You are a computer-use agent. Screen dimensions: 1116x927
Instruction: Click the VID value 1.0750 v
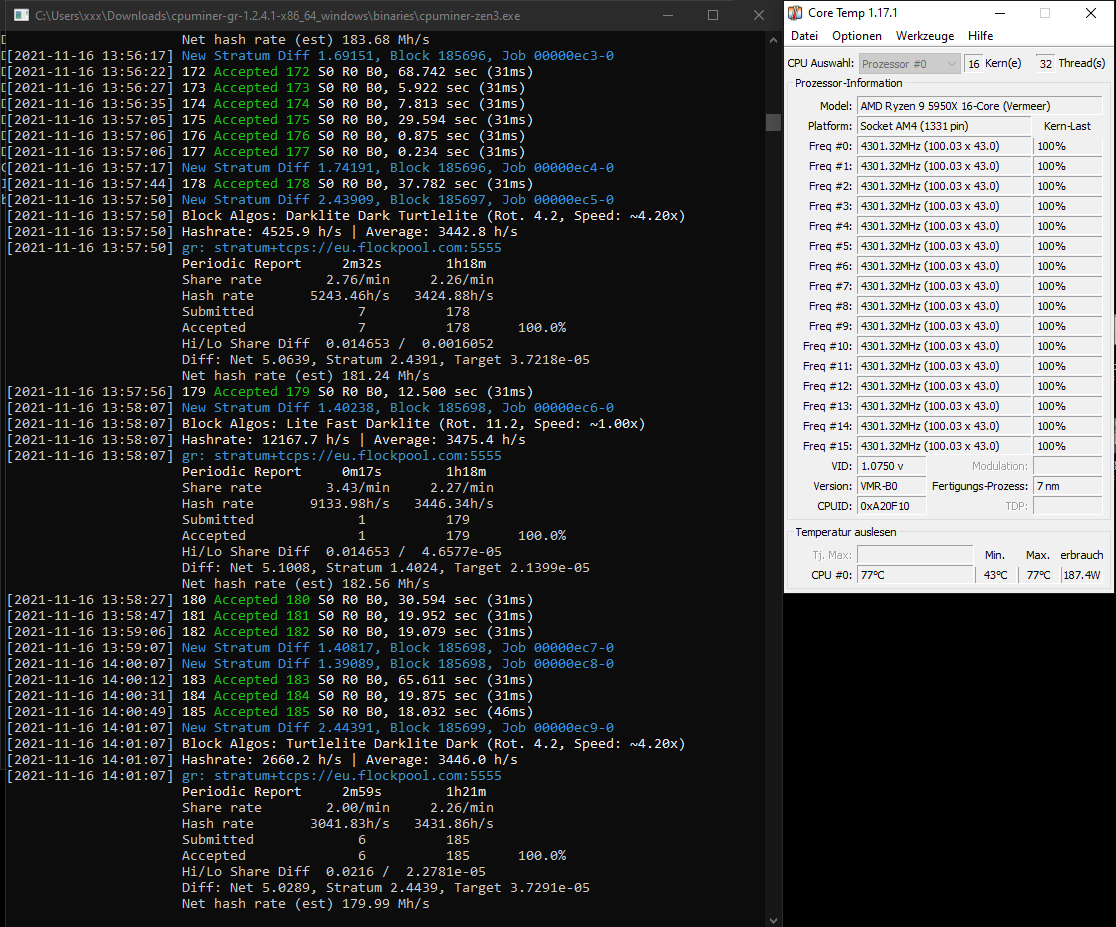891,466
